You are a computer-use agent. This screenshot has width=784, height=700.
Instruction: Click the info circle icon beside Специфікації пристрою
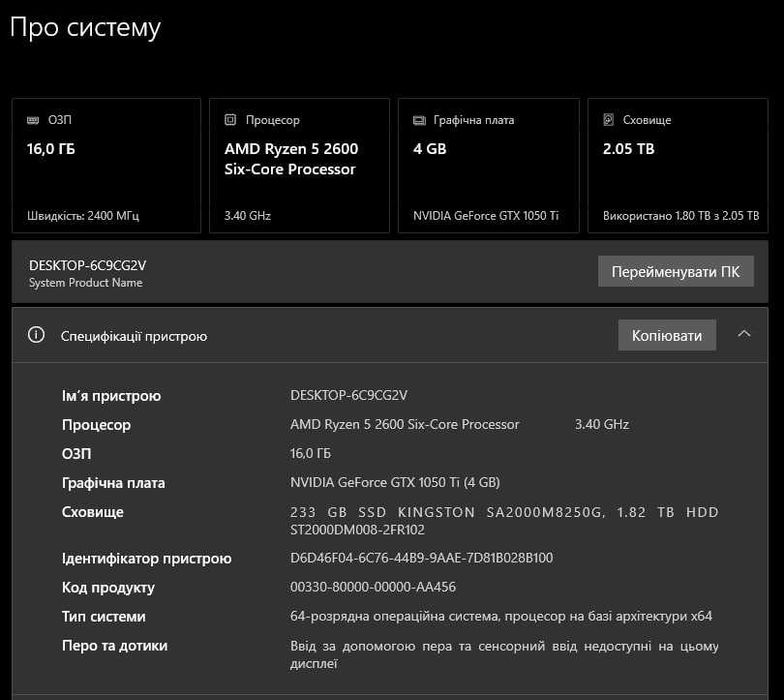tap(36, 334)
